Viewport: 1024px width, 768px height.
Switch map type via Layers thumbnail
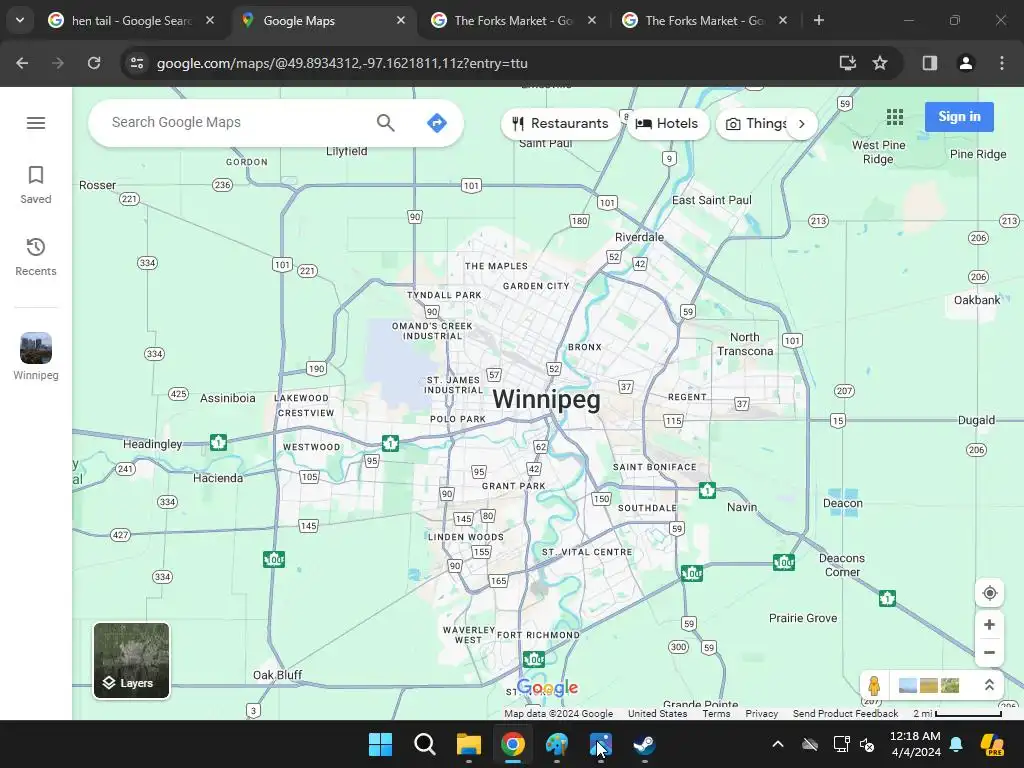pyautogui.click(x=131, y=660)
